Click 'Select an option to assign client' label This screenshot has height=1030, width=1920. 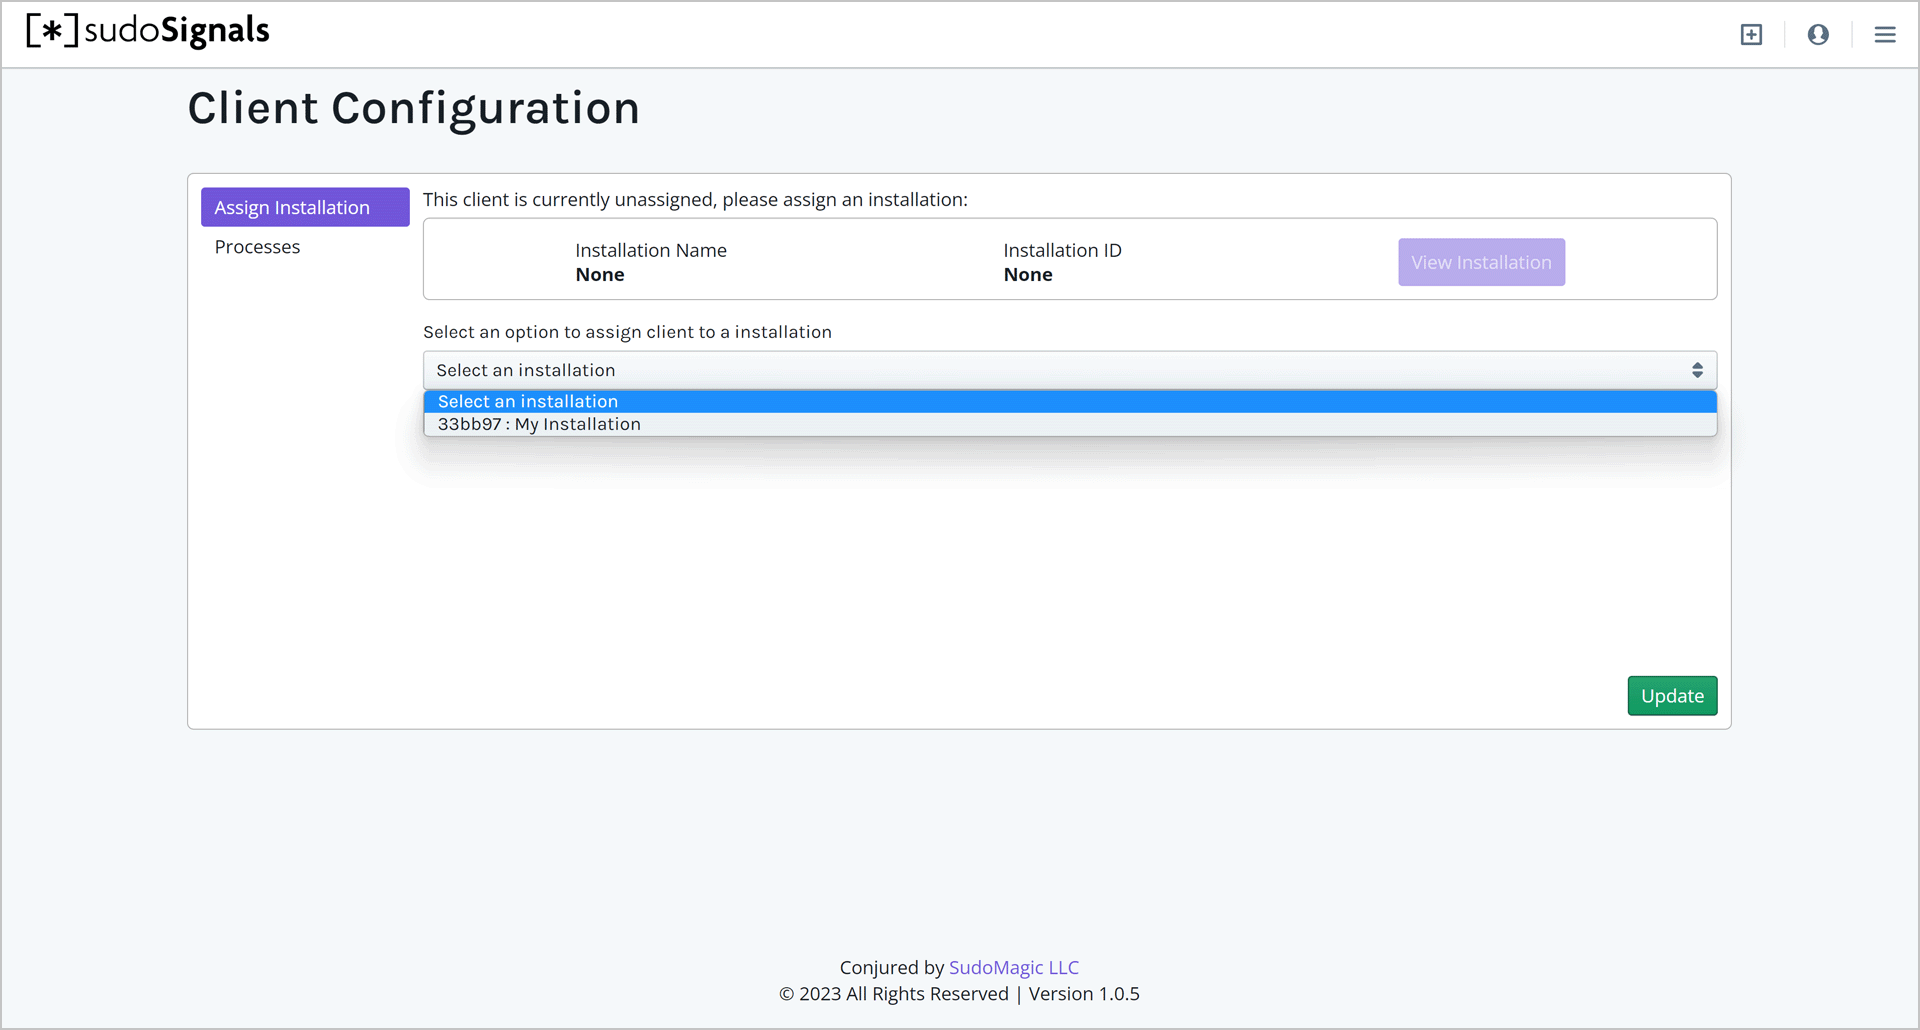tap(627, 332)
